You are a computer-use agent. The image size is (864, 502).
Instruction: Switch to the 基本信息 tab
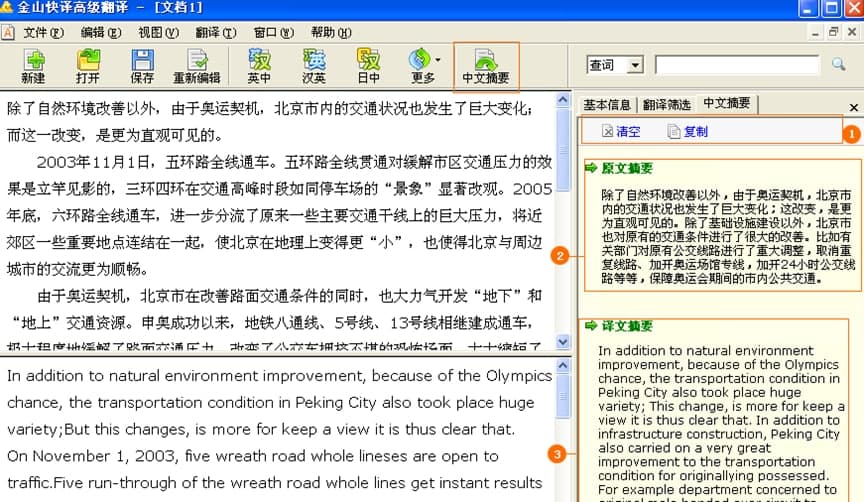[x=607, y=104]
